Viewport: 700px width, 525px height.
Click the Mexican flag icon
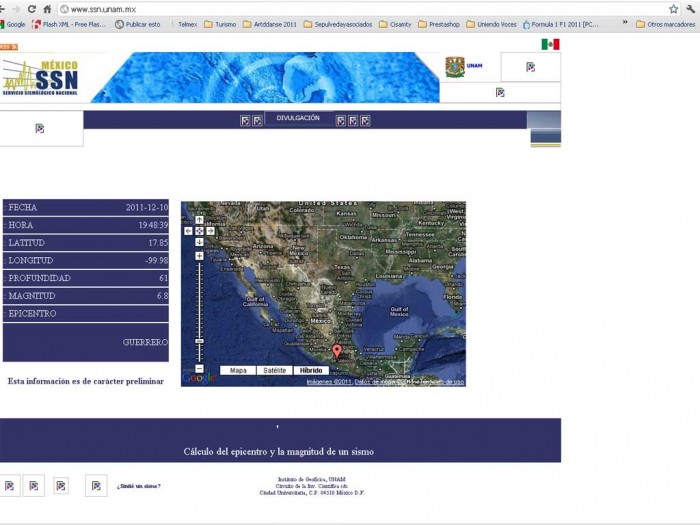[x=550, y=44]
